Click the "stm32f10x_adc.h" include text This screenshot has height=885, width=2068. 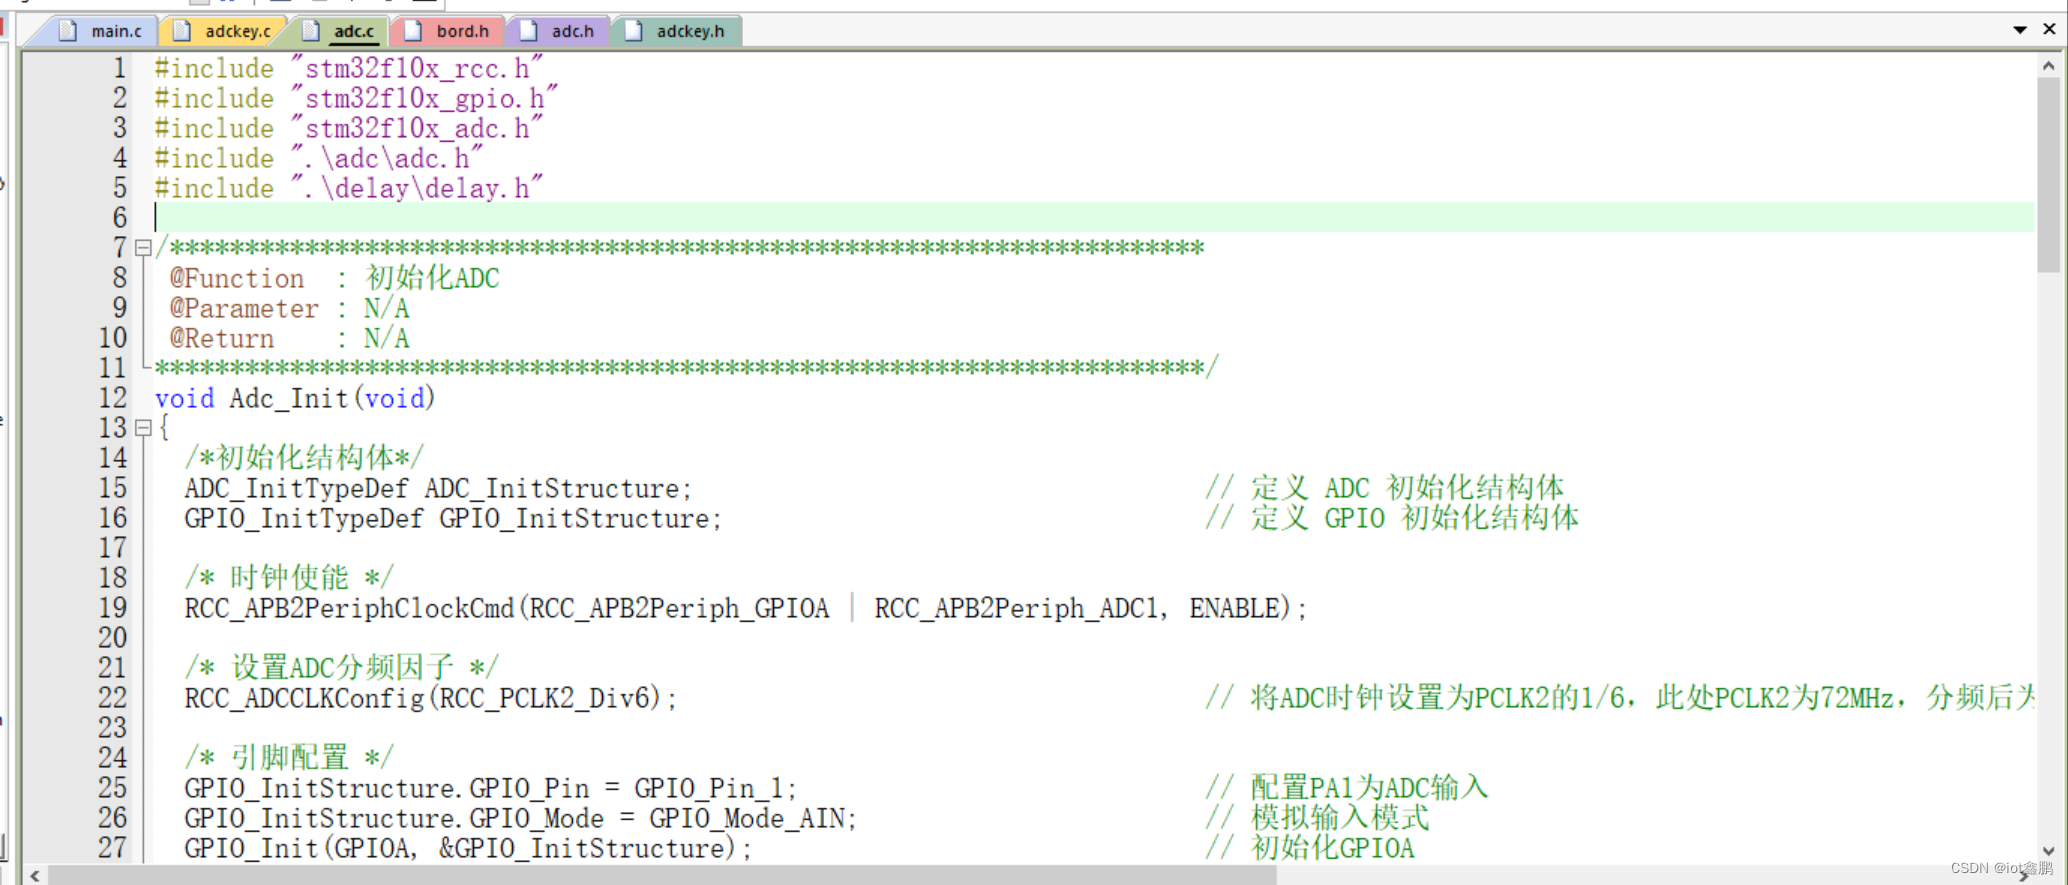(417, 128)
